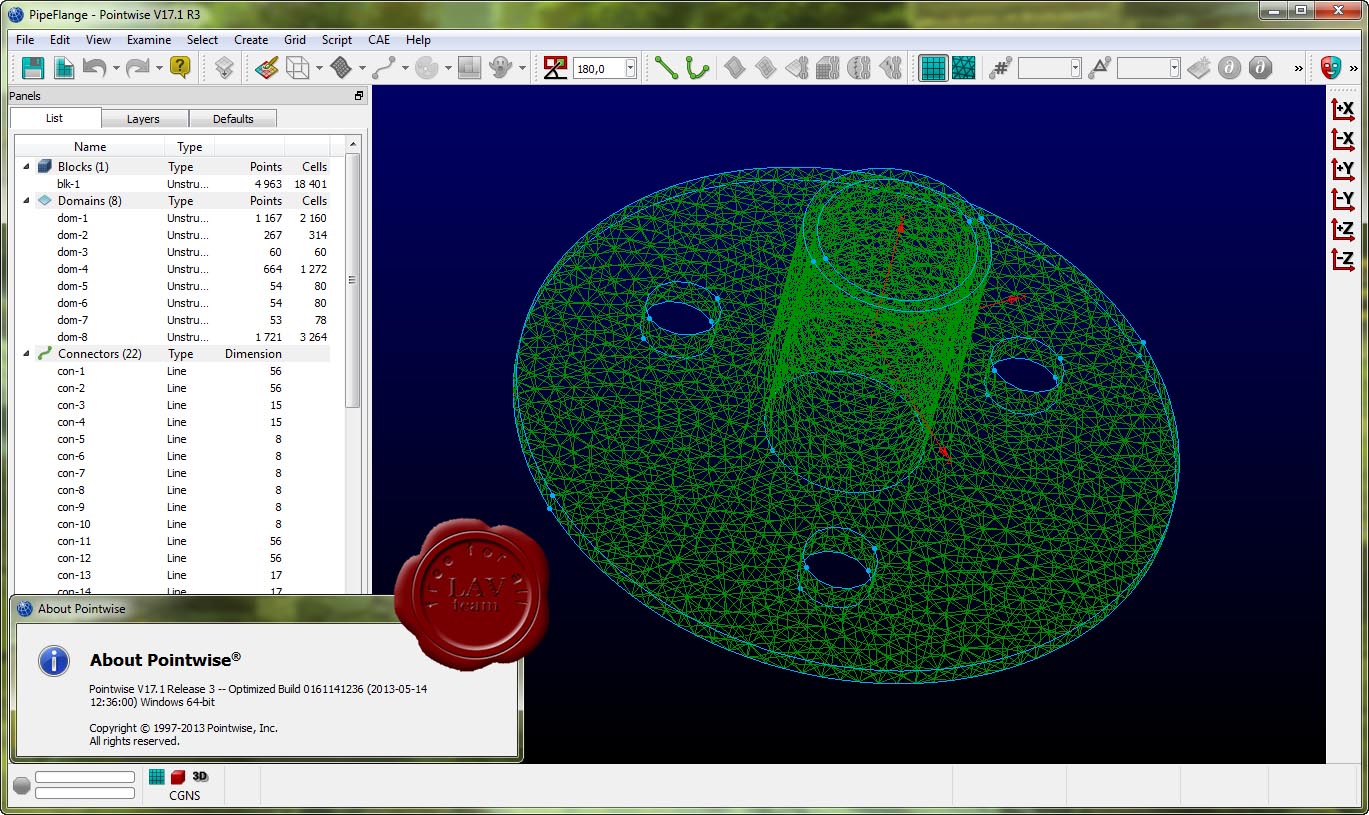Open the Redo history dropdown arrow
1369x815 pixels.
(159, 68)
